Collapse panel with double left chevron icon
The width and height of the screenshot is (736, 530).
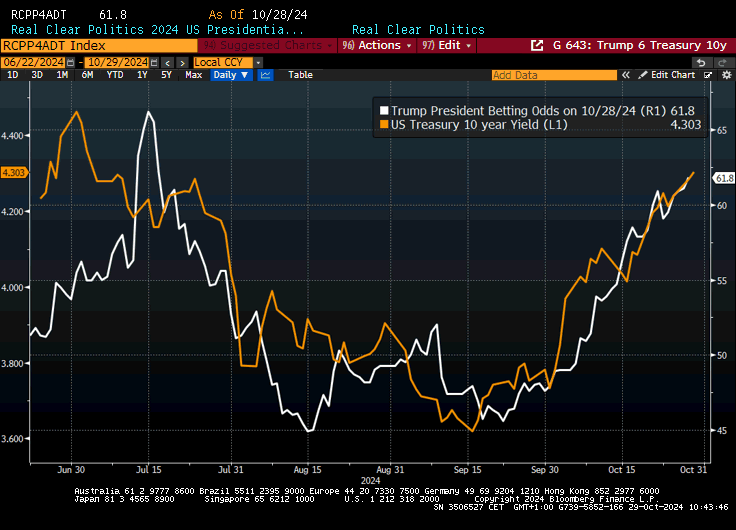pos(626,75)
